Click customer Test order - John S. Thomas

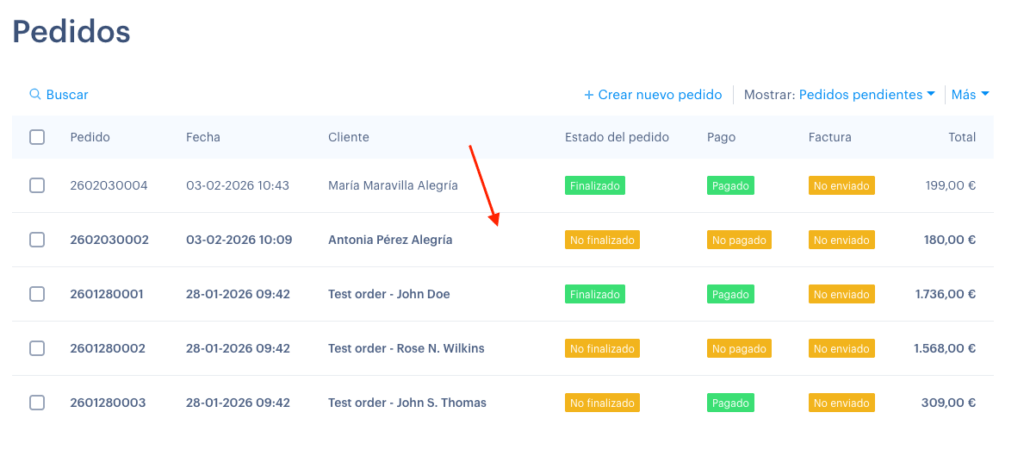tap(407, 402)
